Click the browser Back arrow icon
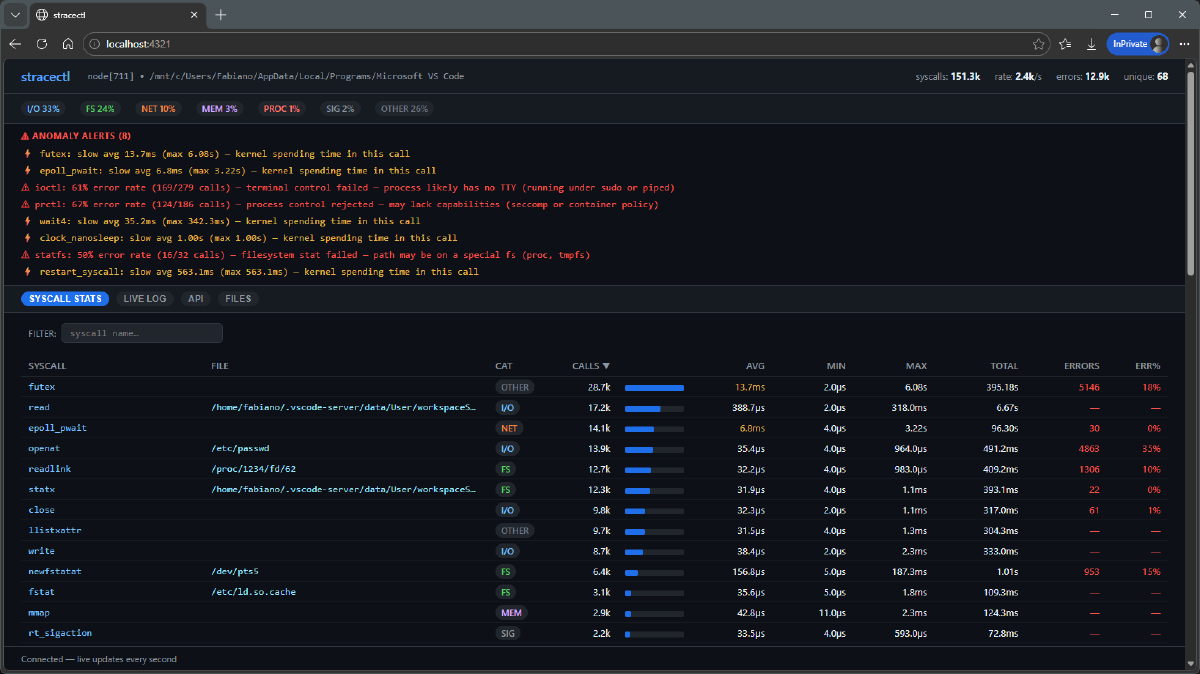Viewport: 1200px width, 674px height. click(15, 44)
